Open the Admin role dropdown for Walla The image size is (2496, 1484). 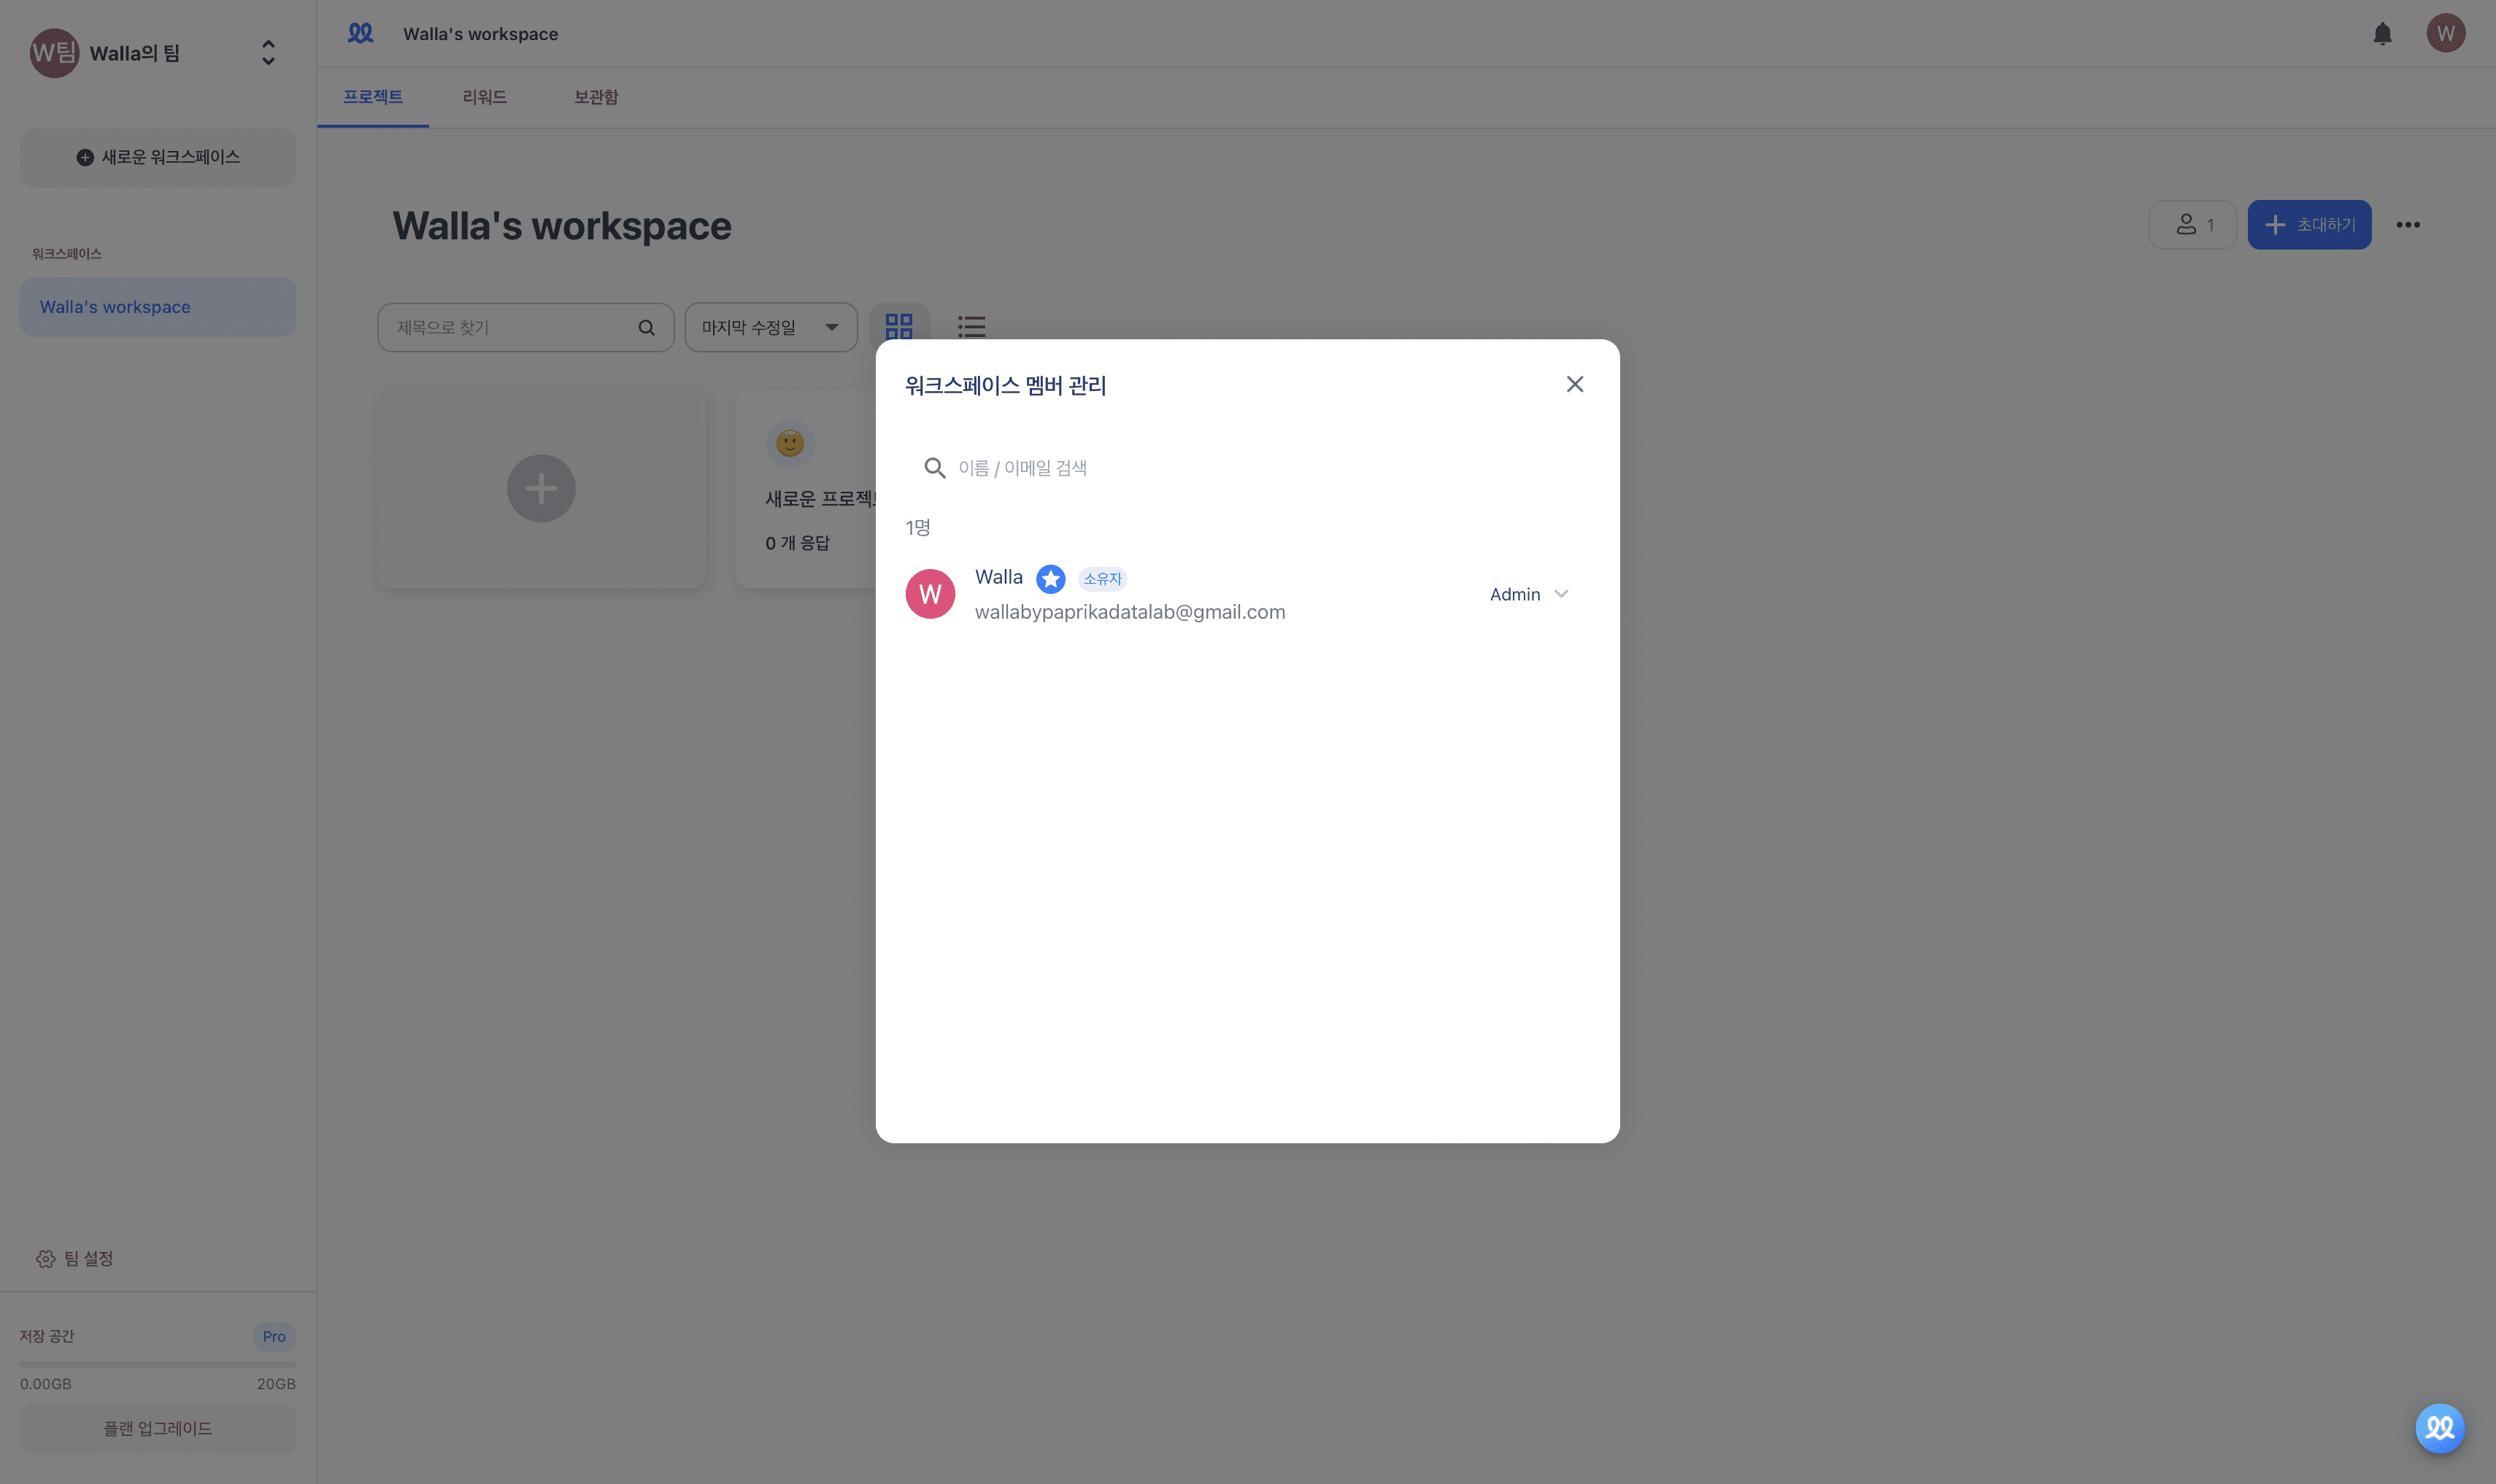(x=1529, y=594)
